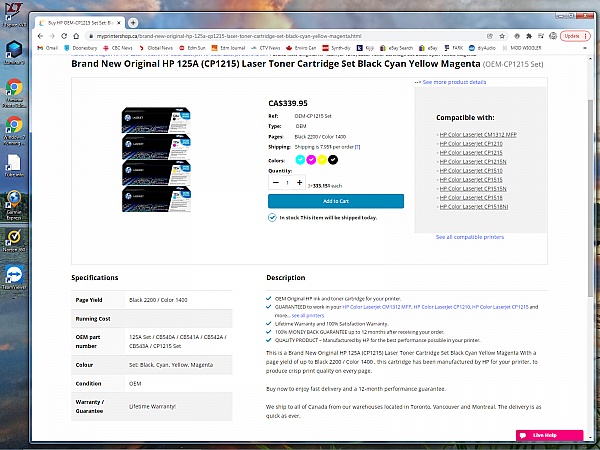Screen dimensions: 600x450
Task: Open the Doonesbury bookmark
Action: point(80,48)
